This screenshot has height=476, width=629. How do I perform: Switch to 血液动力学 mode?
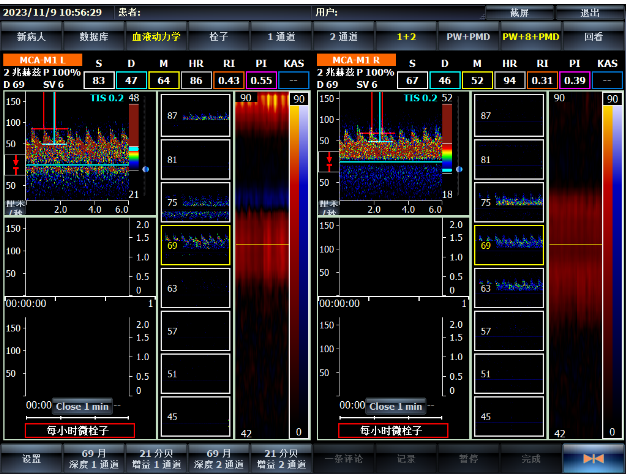pyautogui.click(x=156, y=37)
